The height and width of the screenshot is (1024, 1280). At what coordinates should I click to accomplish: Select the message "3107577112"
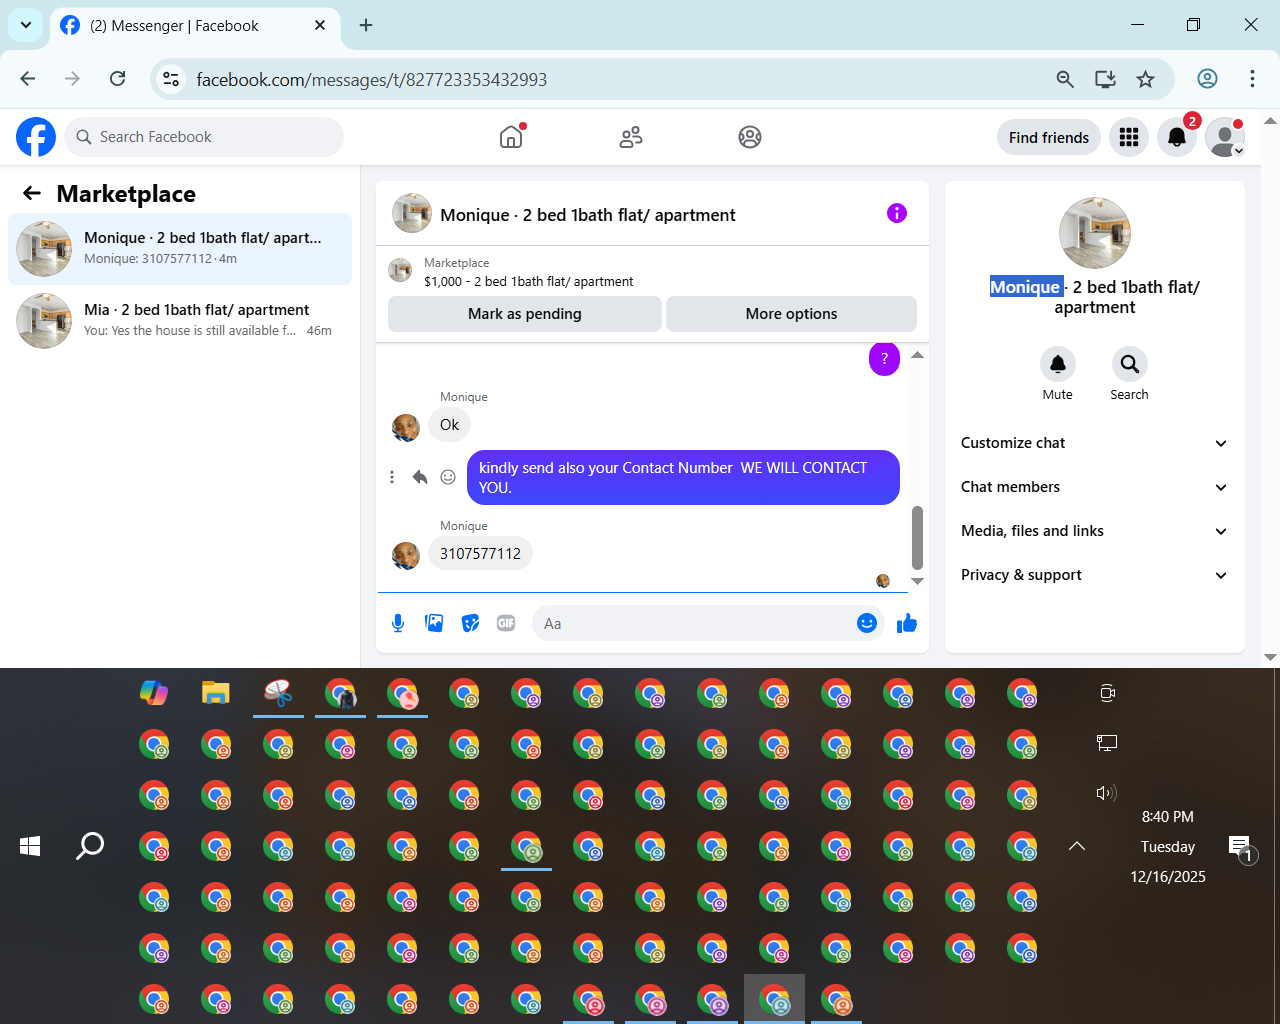pyautogui.click(x=480, y=554)
